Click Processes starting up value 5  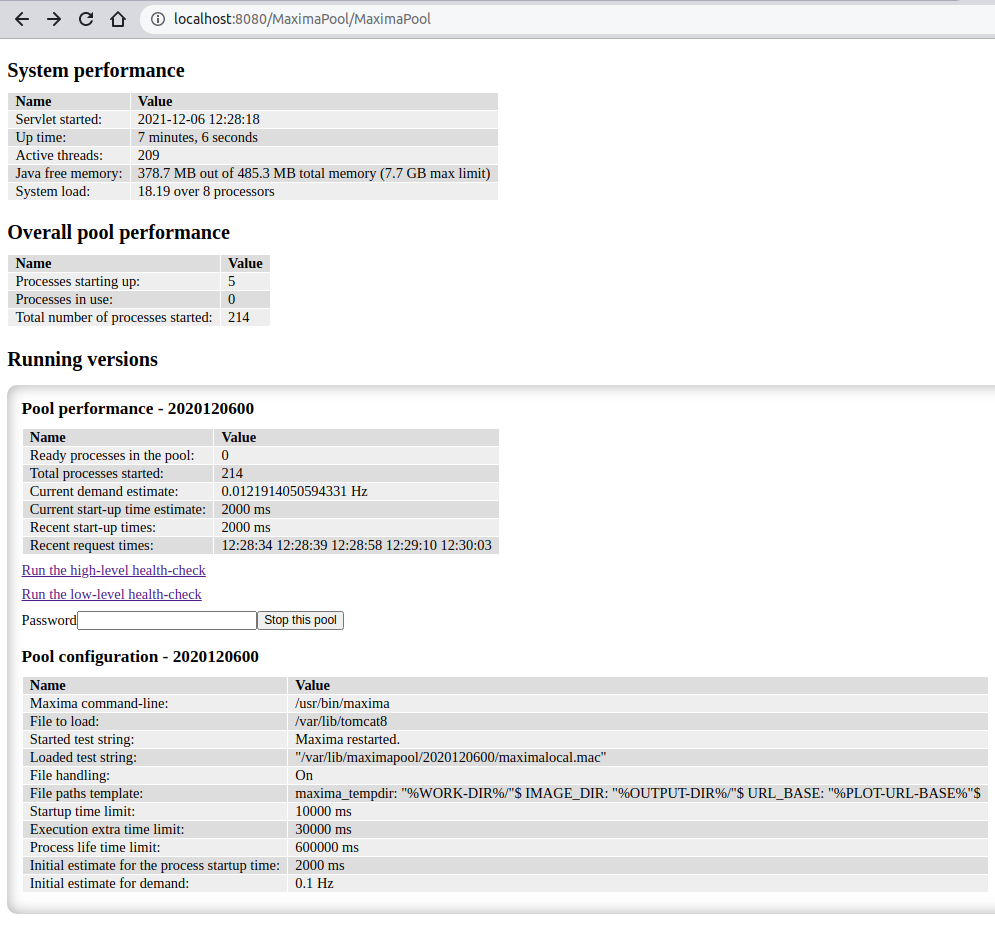coord(231,281)
